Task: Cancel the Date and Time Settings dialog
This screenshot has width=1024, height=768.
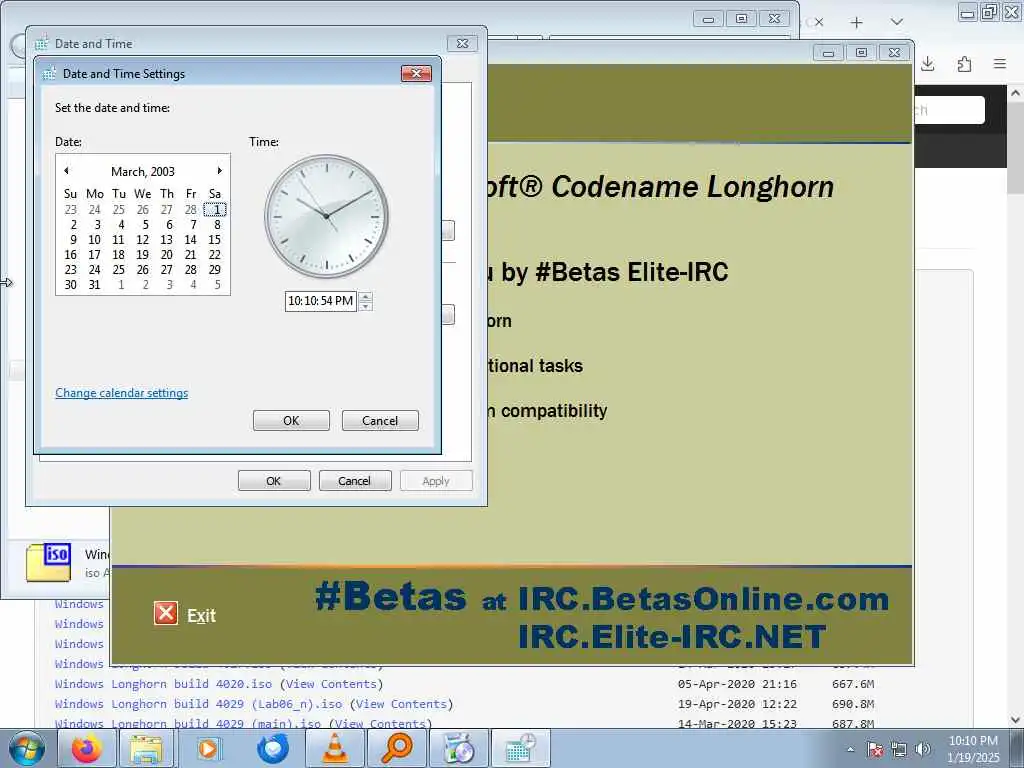Action: pos(380,421)
